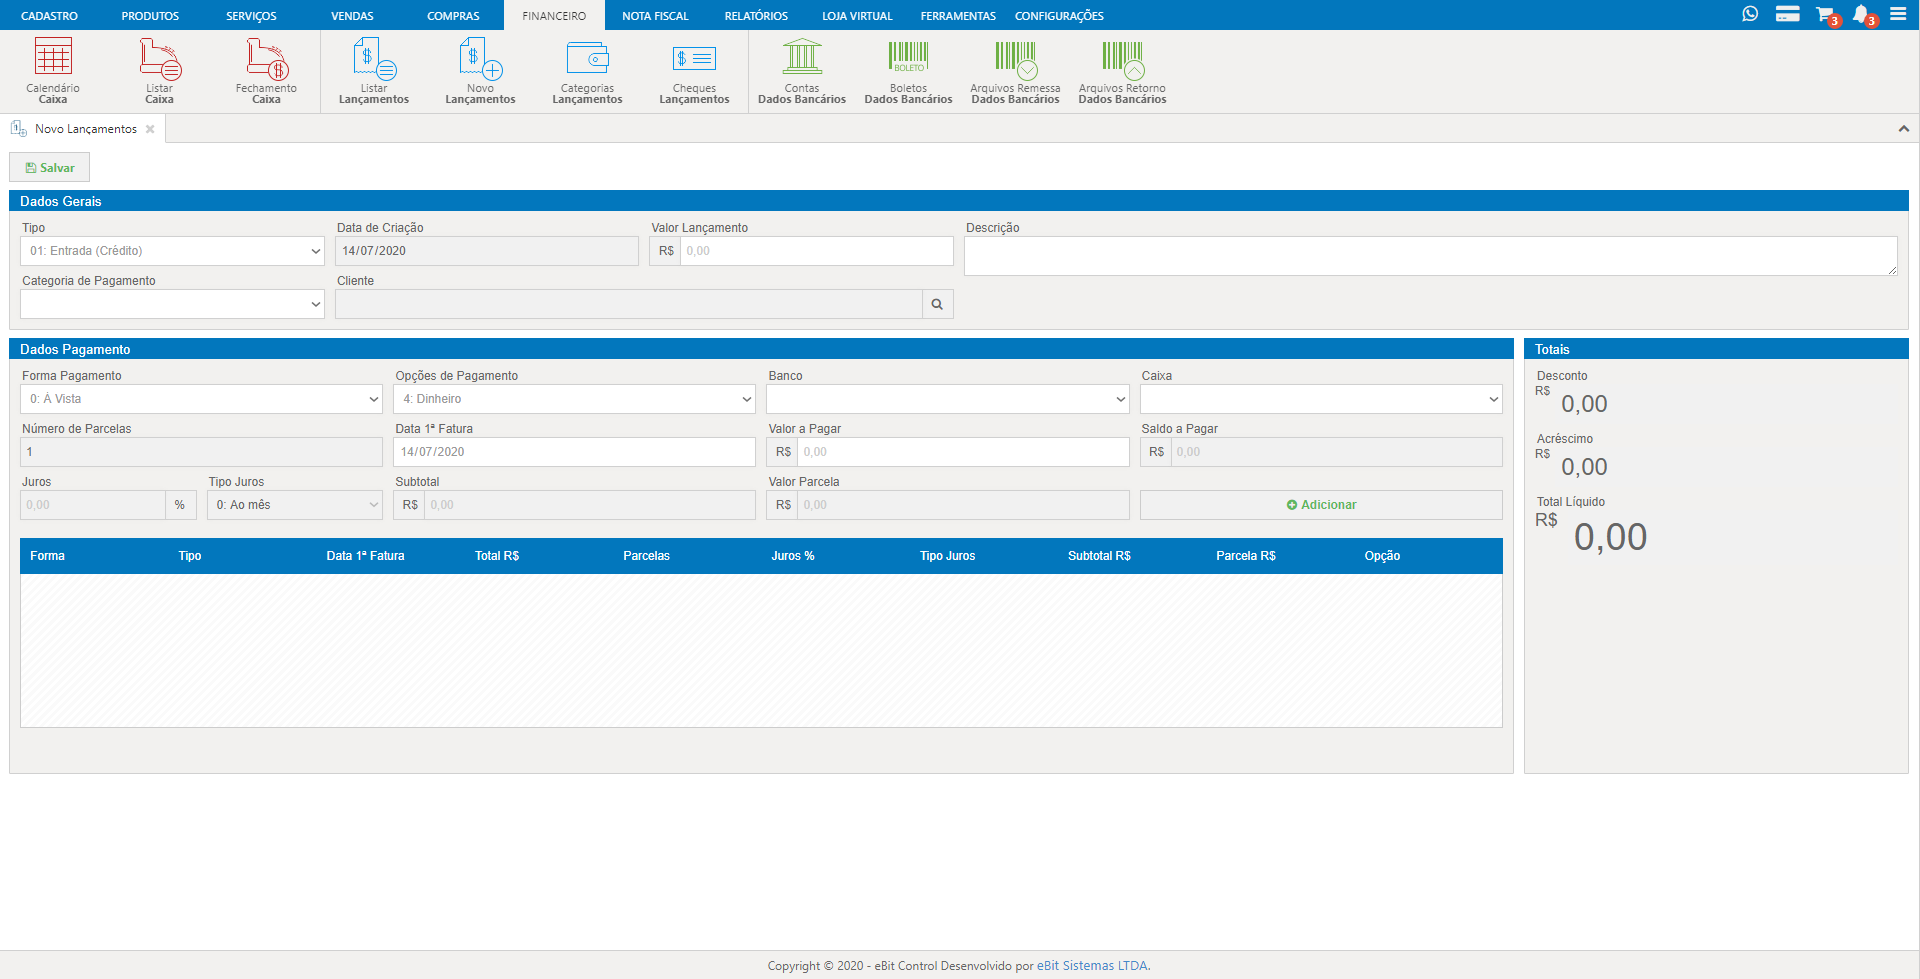The height and width of the screenshot is (979, 1920).
Task: Click the Data 1ª Fatura field
Action: [574, 452]
